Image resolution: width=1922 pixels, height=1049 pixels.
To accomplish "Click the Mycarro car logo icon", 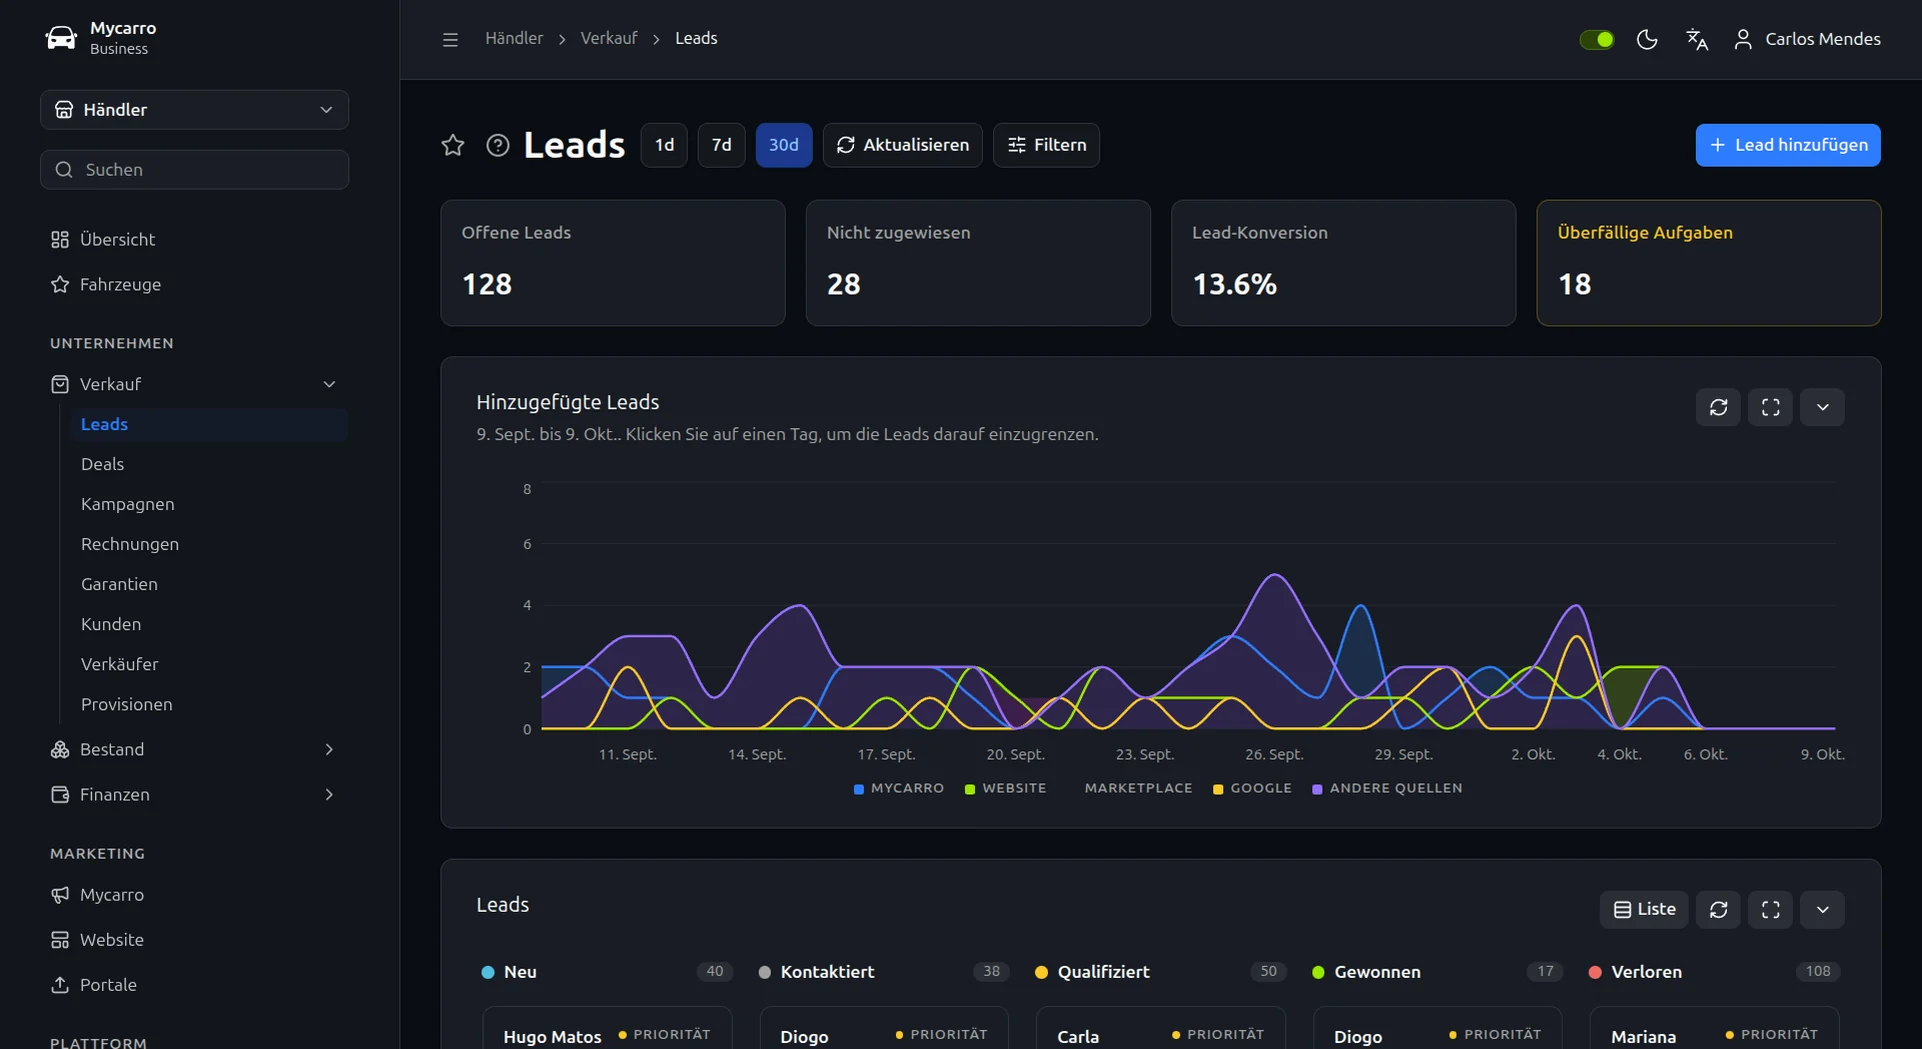I will pyautogui.click(x=61, y=38).
